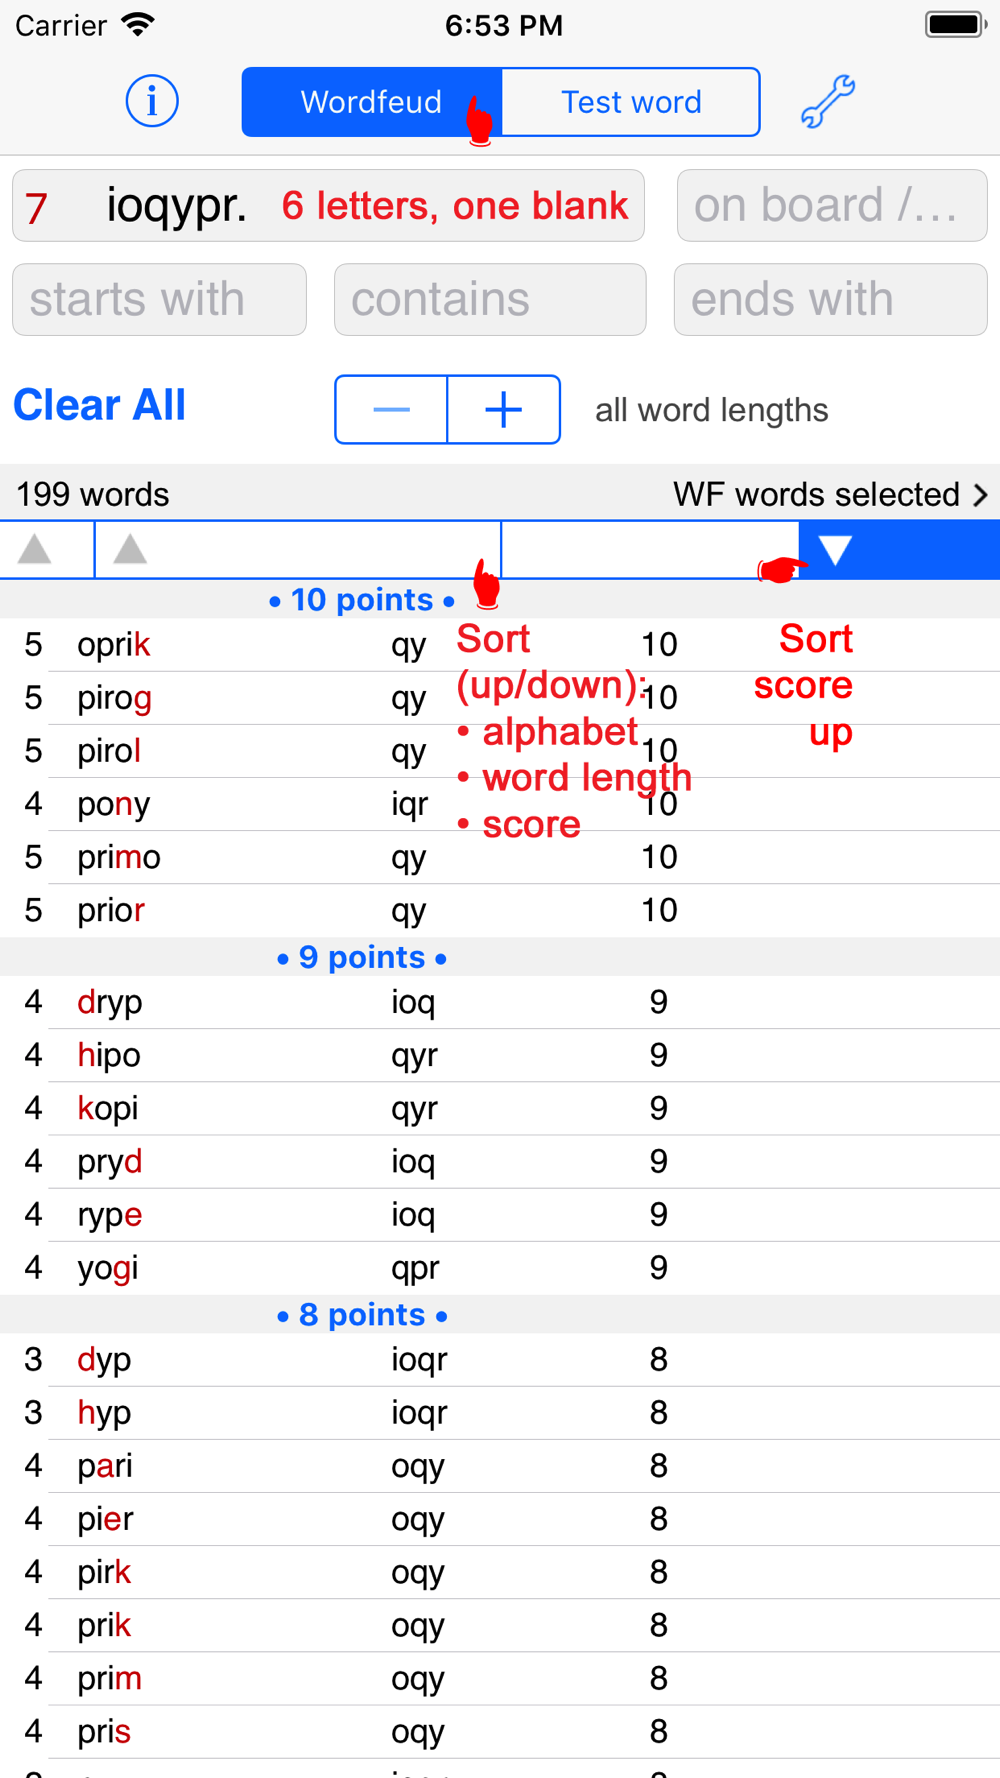Image resolution: width=1000 pixels, height=1778 pixels.
Task: Switch to the Test word tab
Action: pos(631,102)
